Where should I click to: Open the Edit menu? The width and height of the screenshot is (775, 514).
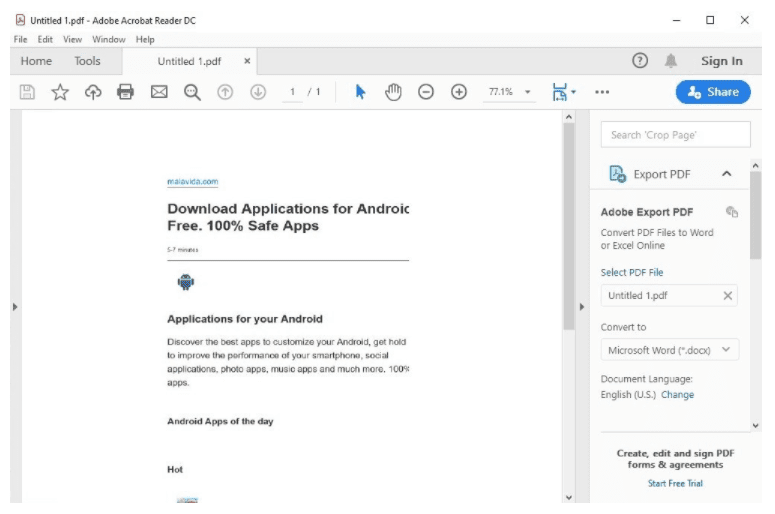(45, 40)
